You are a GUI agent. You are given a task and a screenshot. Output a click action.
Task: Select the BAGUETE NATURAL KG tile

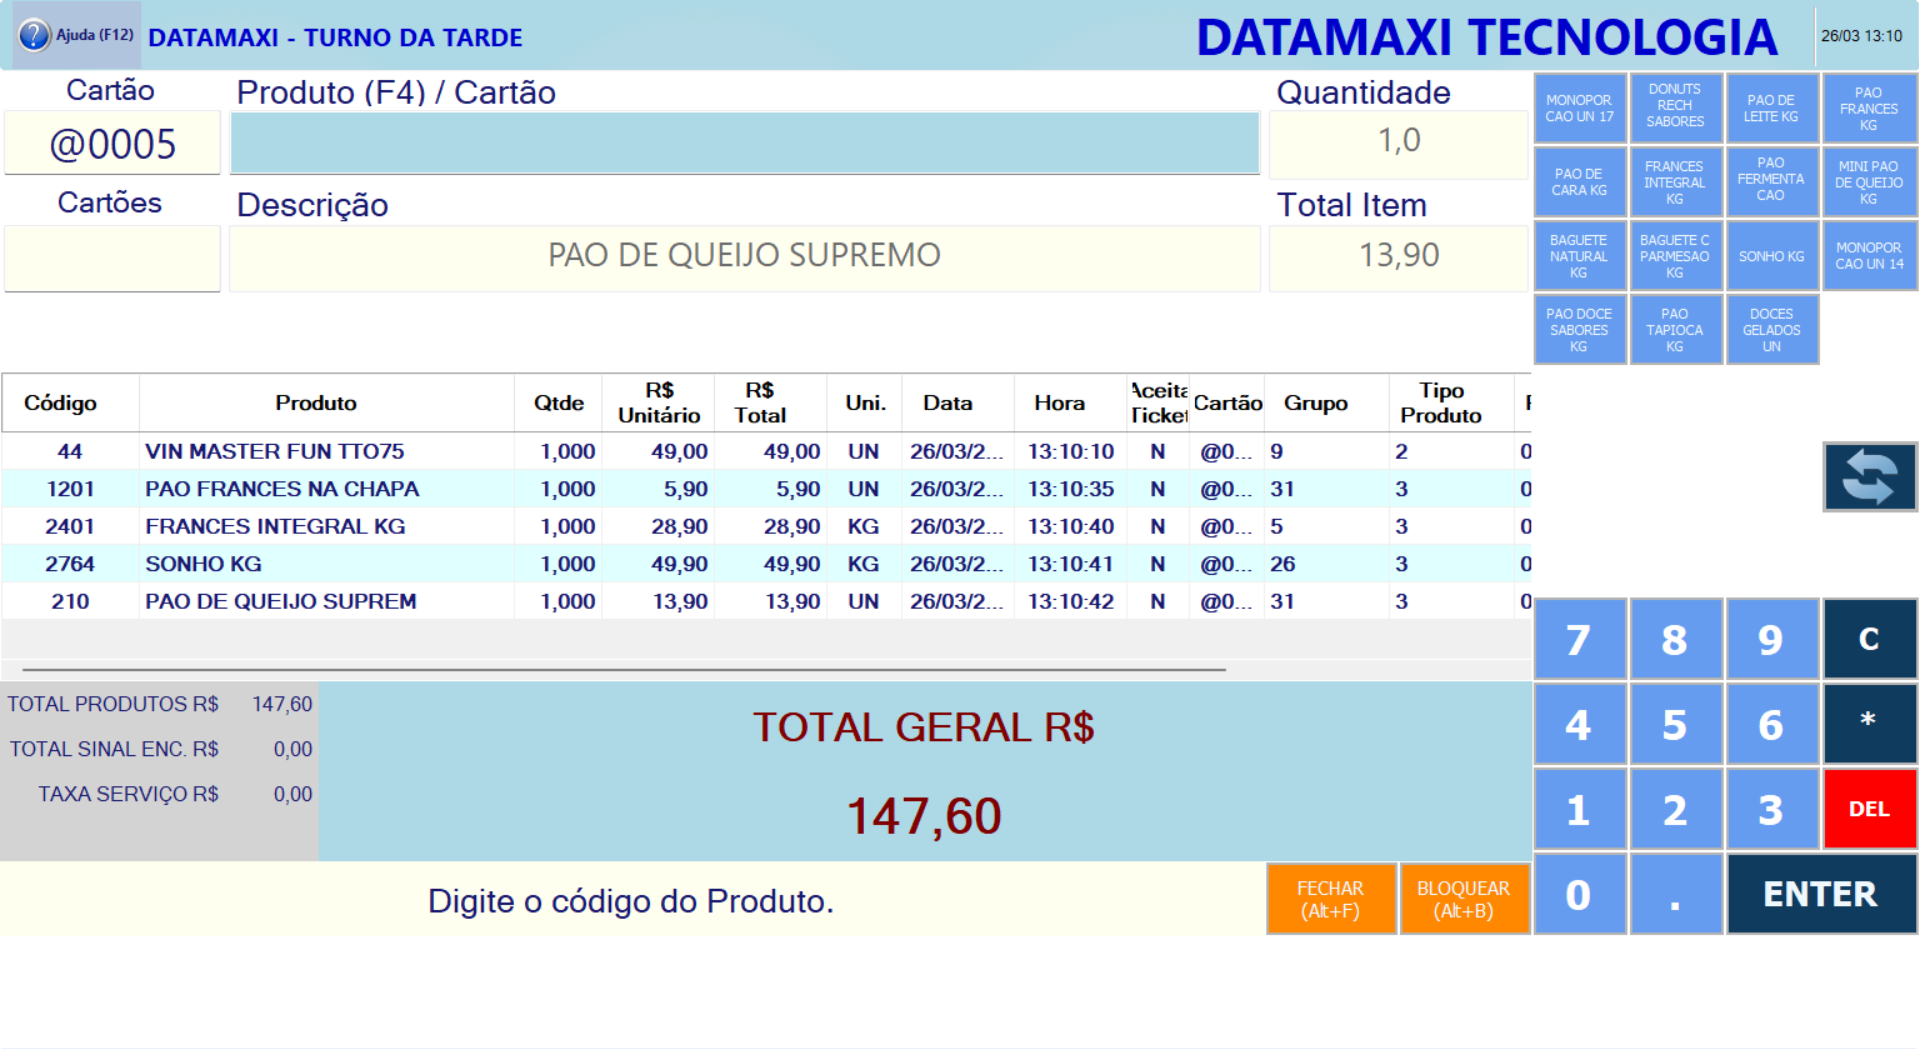(x=1580, y=256)
